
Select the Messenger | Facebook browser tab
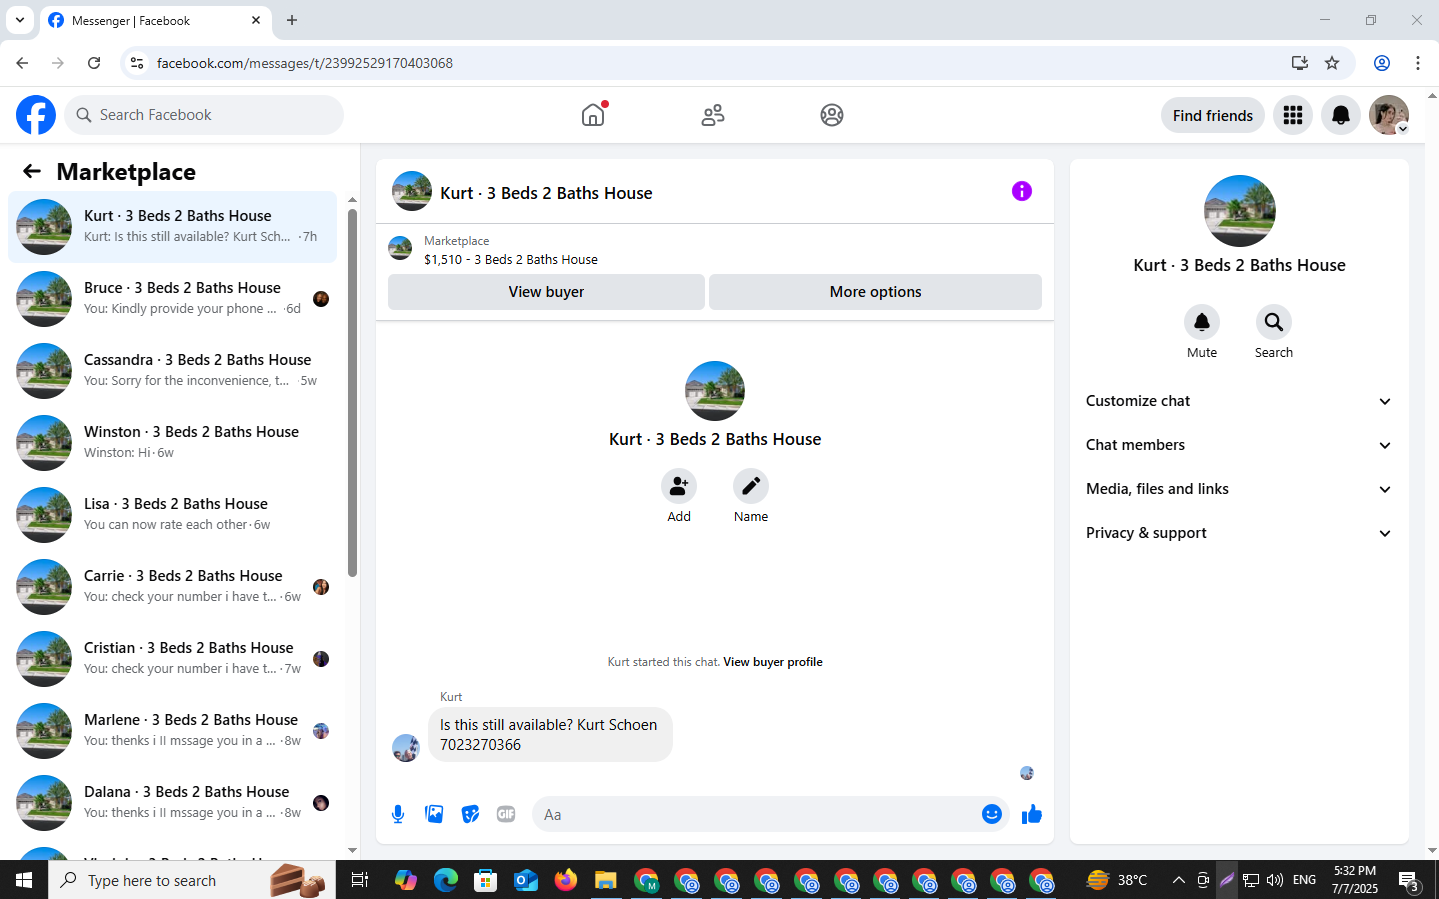pyautogui.click(x=155, y=20)
